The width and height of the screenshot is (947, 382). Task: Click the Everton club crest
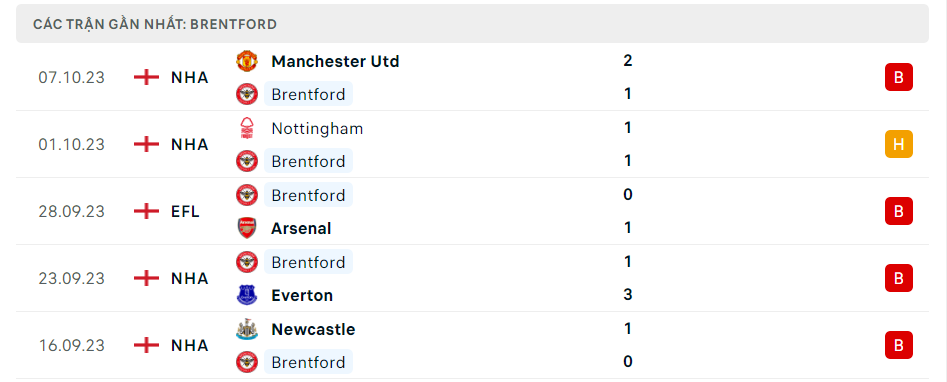coord(246,296)
